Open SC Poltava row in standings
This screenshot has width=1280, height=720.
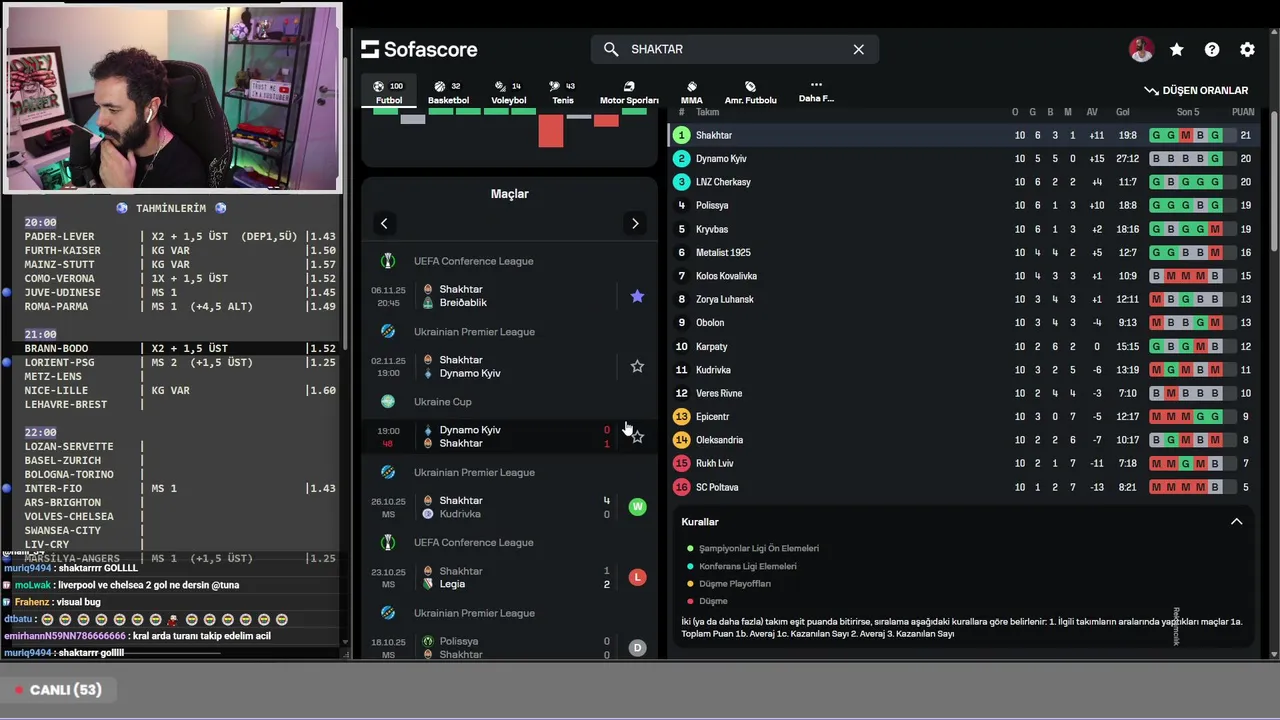[x=966, y=487]
